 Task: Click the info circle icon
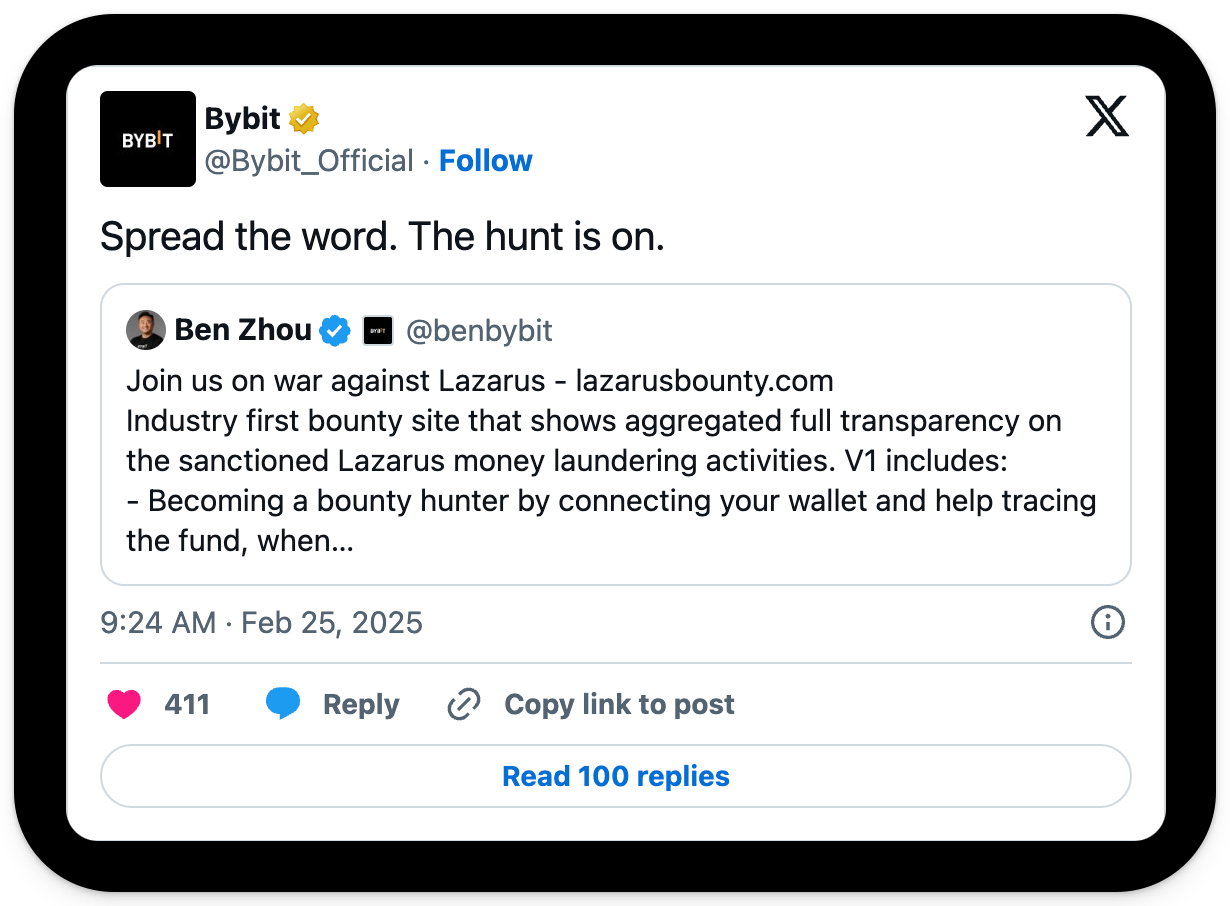coord(1107,622)
